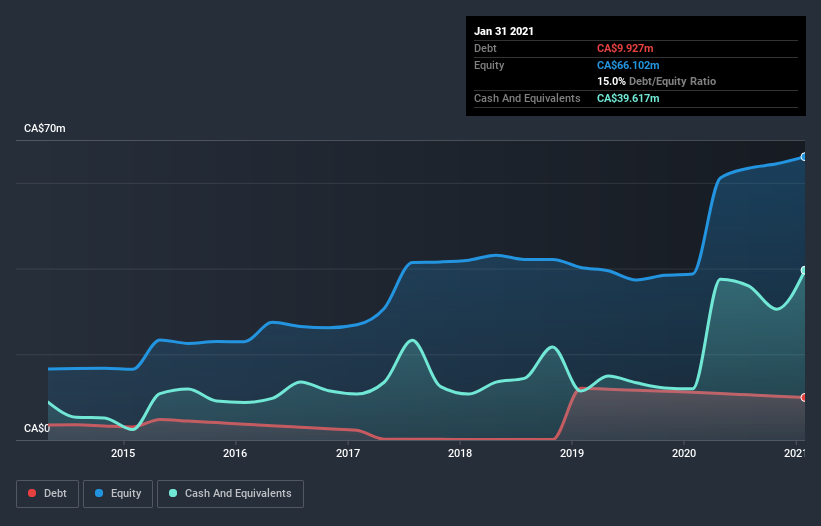The width and height of the screenshot is (821, 526).
Task: Select the teal Cash endpoint marker
Action: pos(804,270)
